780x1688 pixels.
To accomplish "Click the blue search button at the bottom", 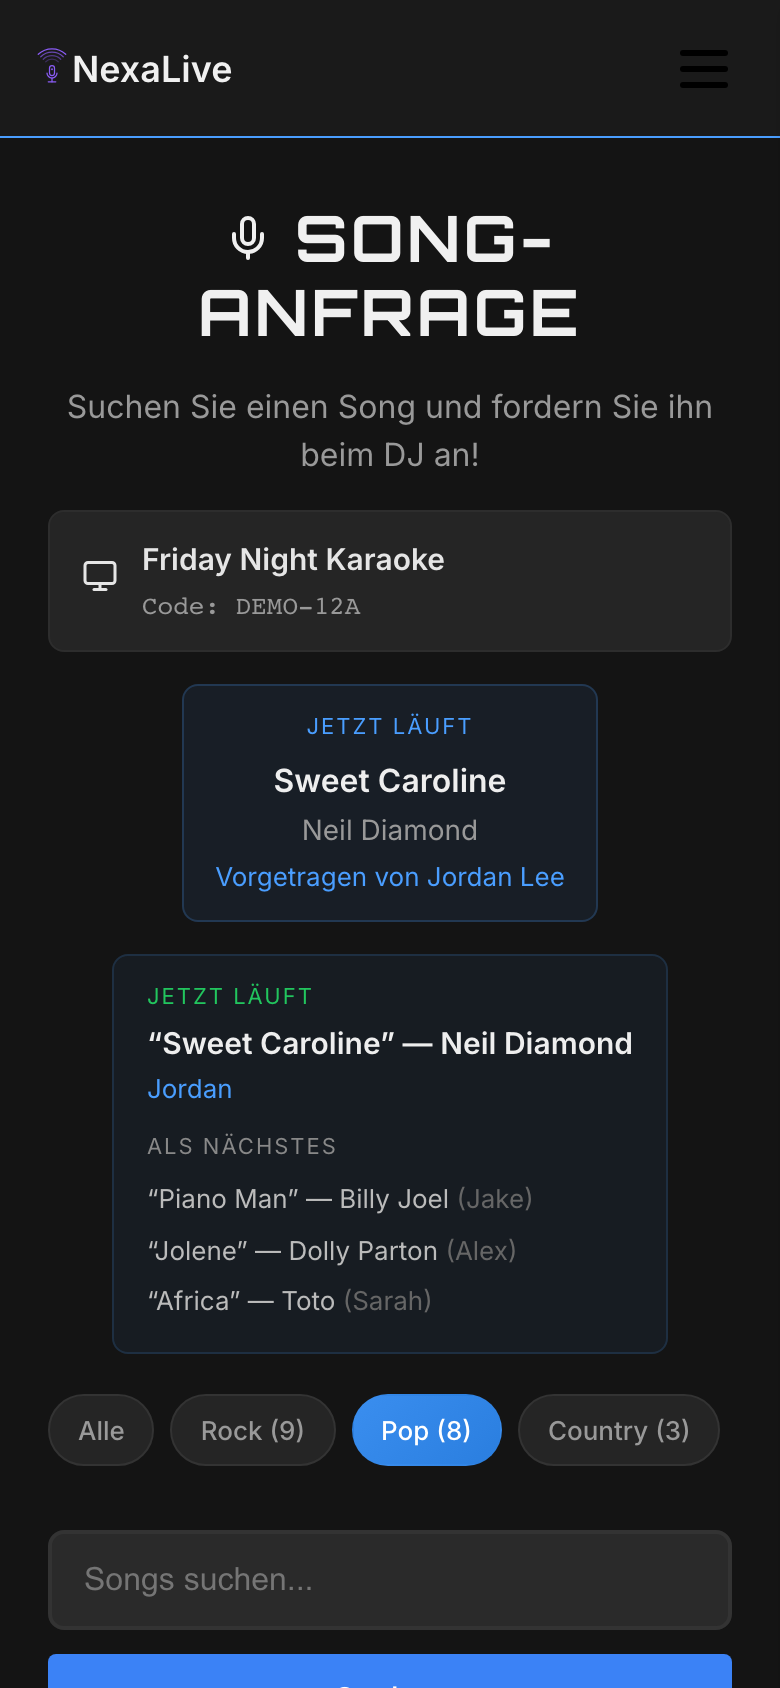I will [390, 1672].
